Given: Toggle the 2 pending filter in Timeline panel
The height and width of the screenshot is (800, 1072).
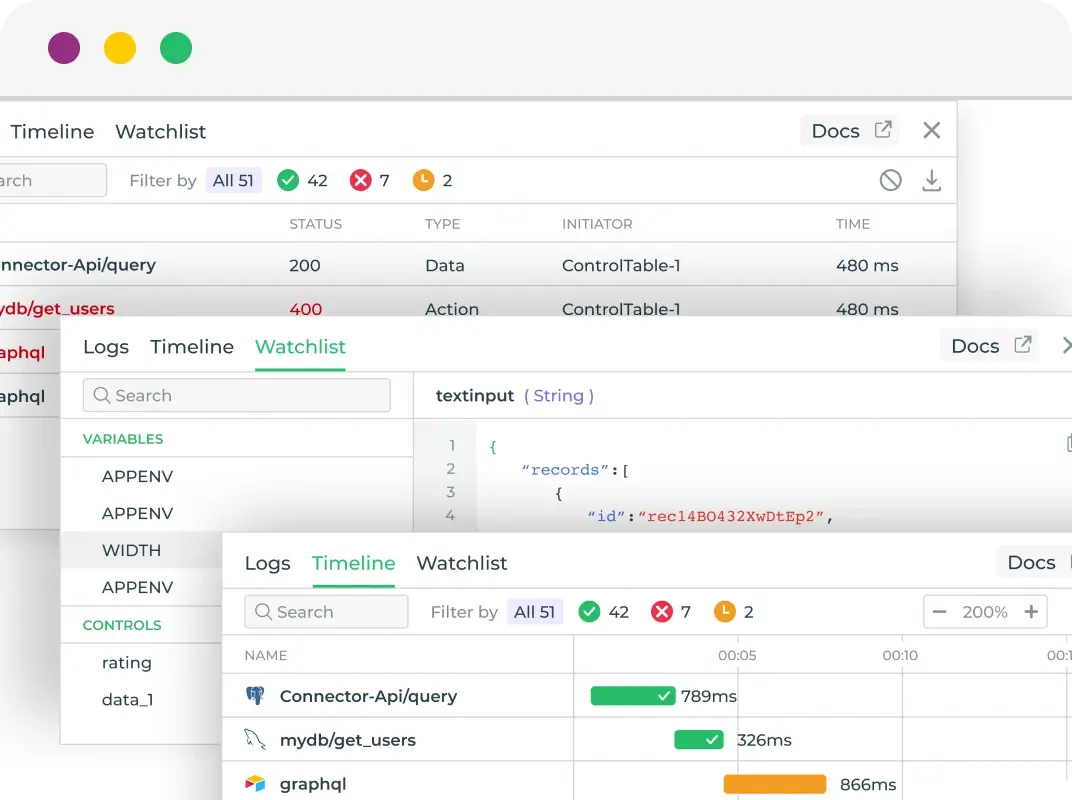Looking at the screenshot, I should point(734,612).
